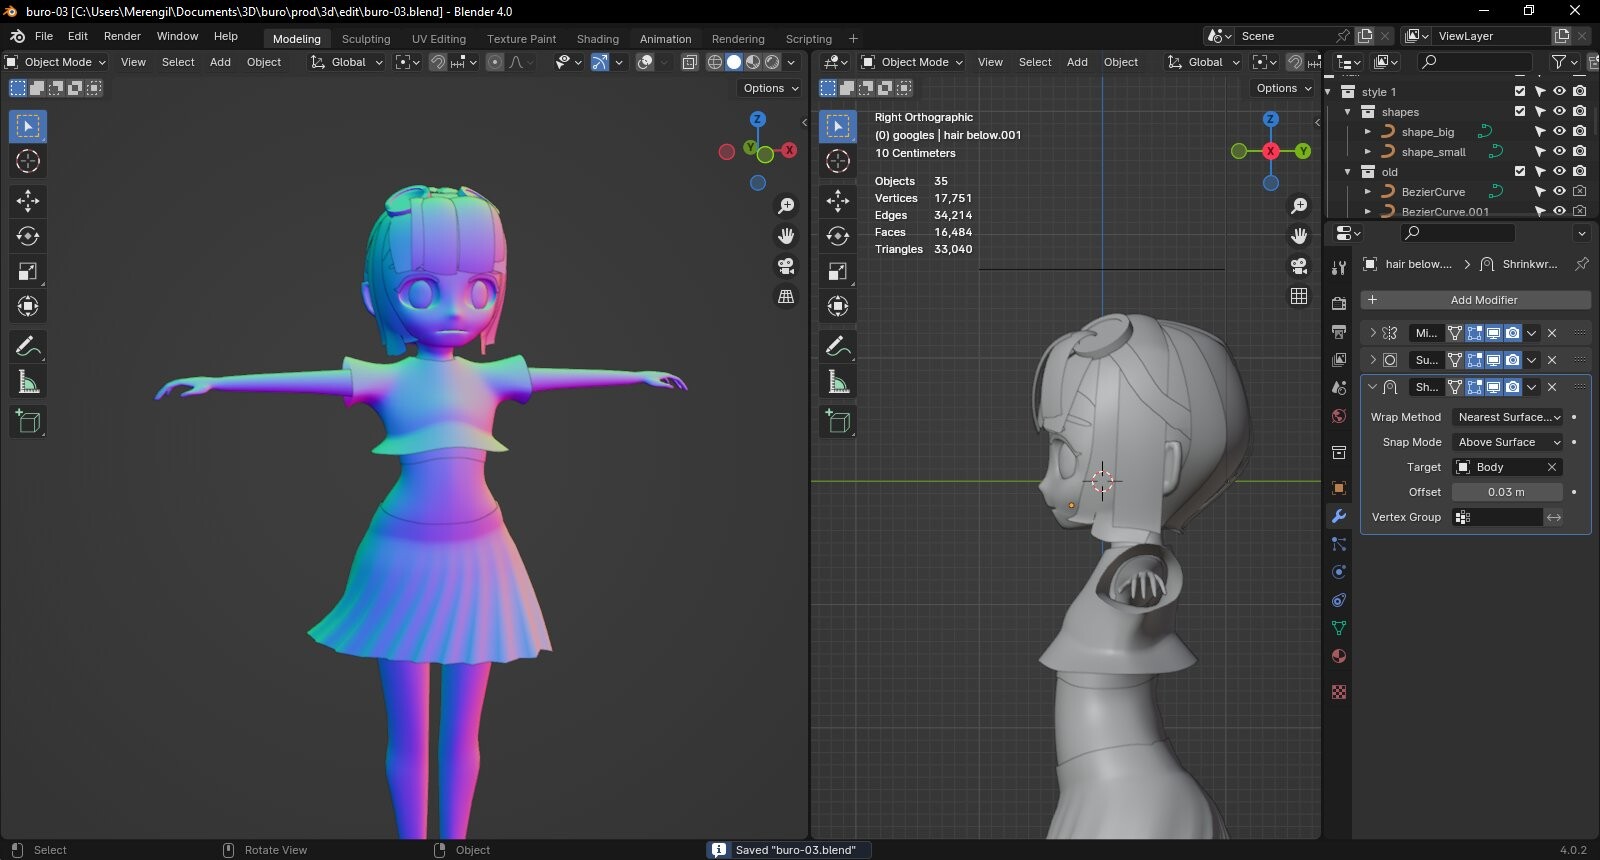Open Global orientation dropdown in right viewport
1600x860 pixels.
click(1204, 62)
